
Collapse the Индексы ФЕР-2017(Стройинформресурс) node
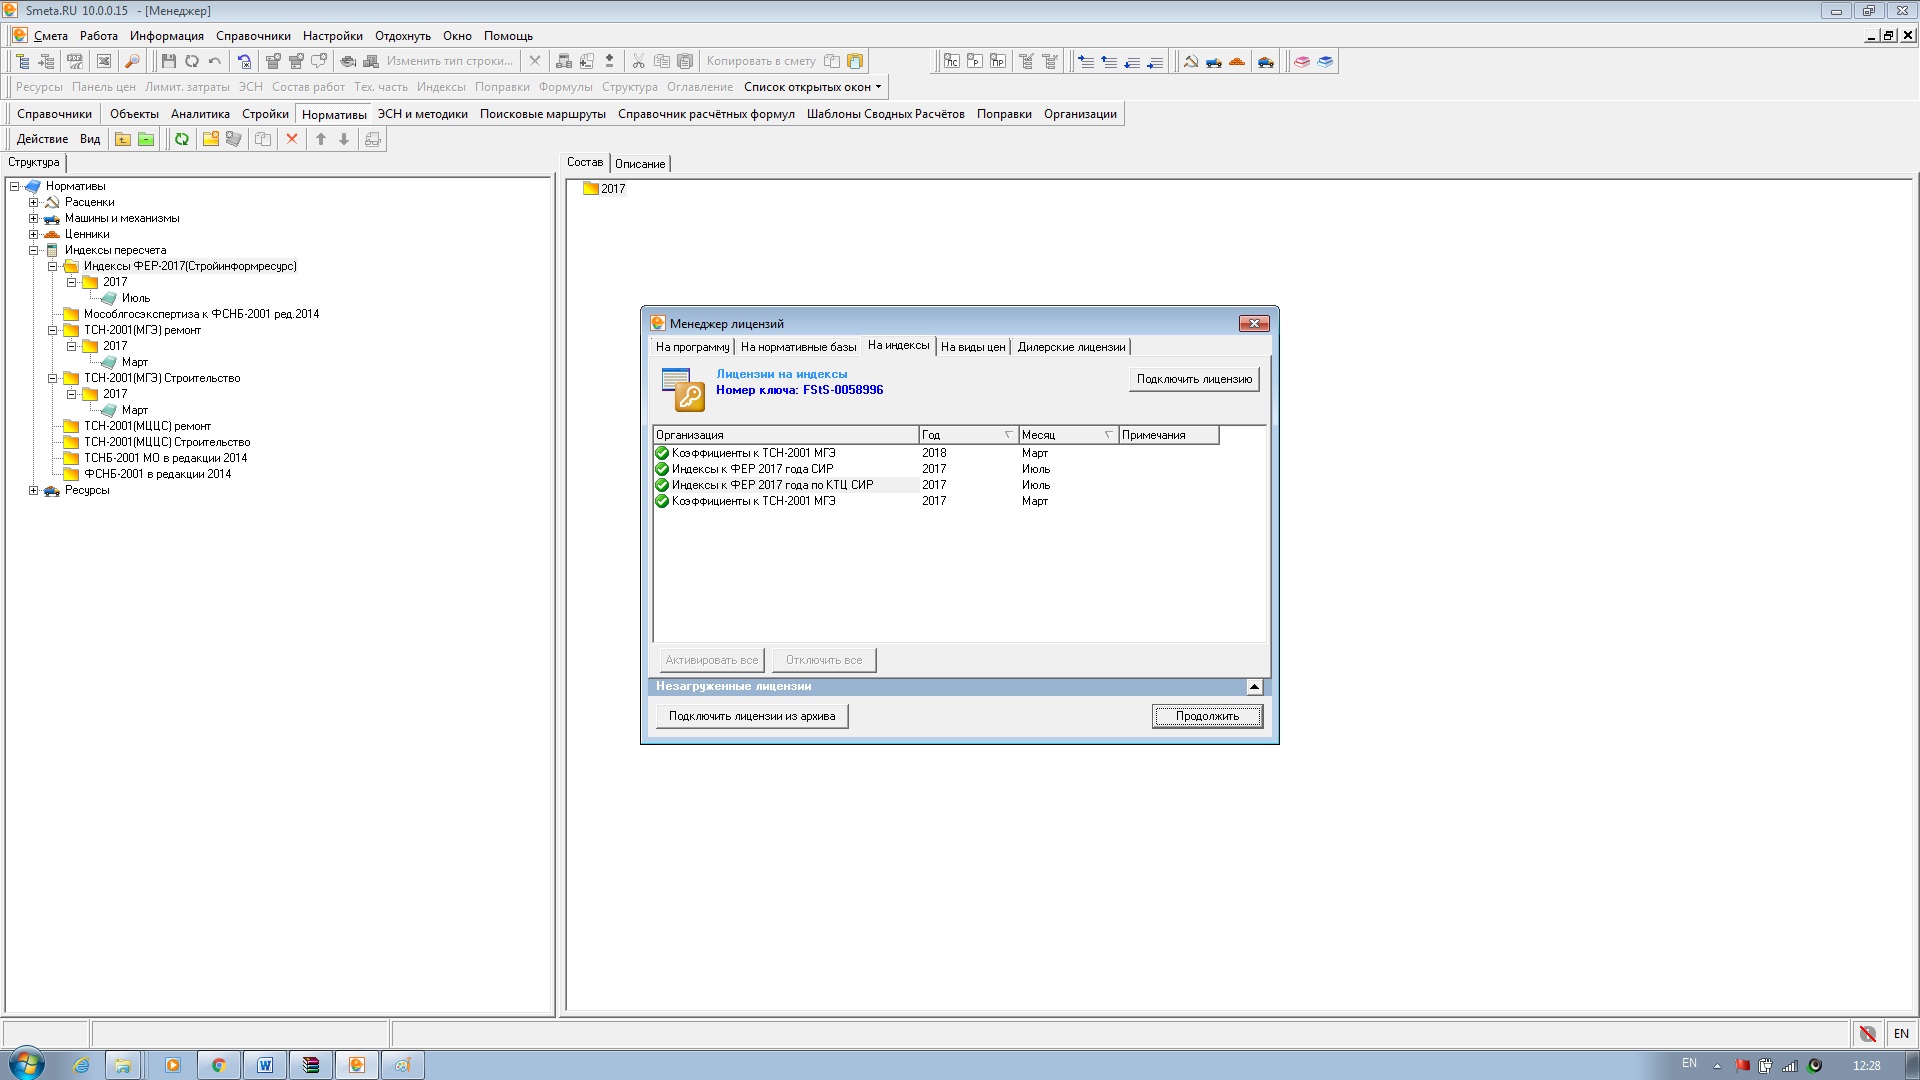point(53,266)
